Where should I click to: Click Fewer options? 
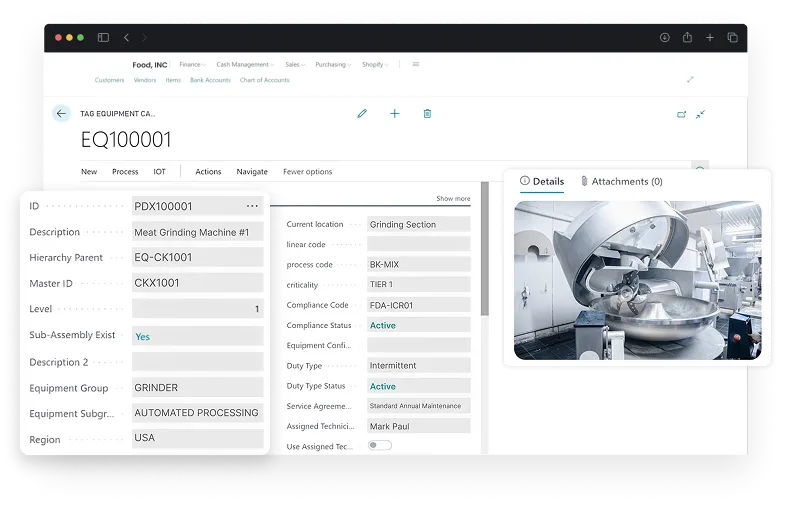tap(308, 172)
